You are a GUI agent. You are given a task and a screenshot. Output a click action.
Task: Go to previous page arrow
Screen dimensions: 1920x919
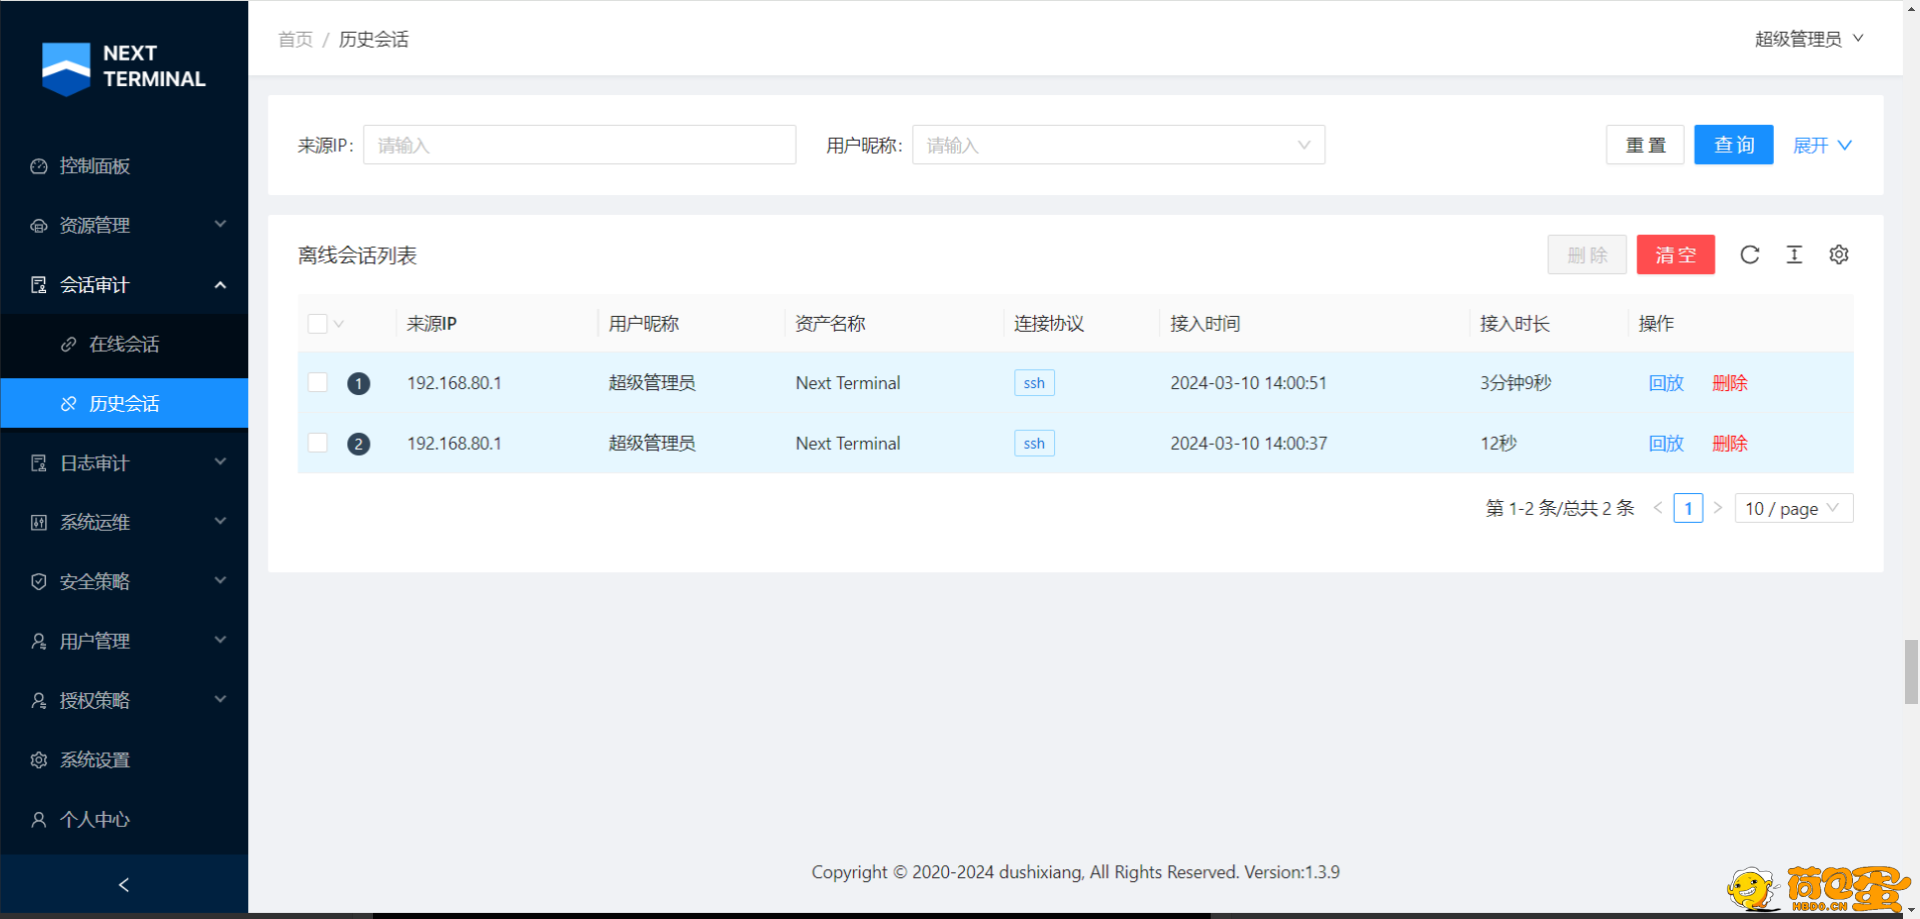[x=1658, y=508]
